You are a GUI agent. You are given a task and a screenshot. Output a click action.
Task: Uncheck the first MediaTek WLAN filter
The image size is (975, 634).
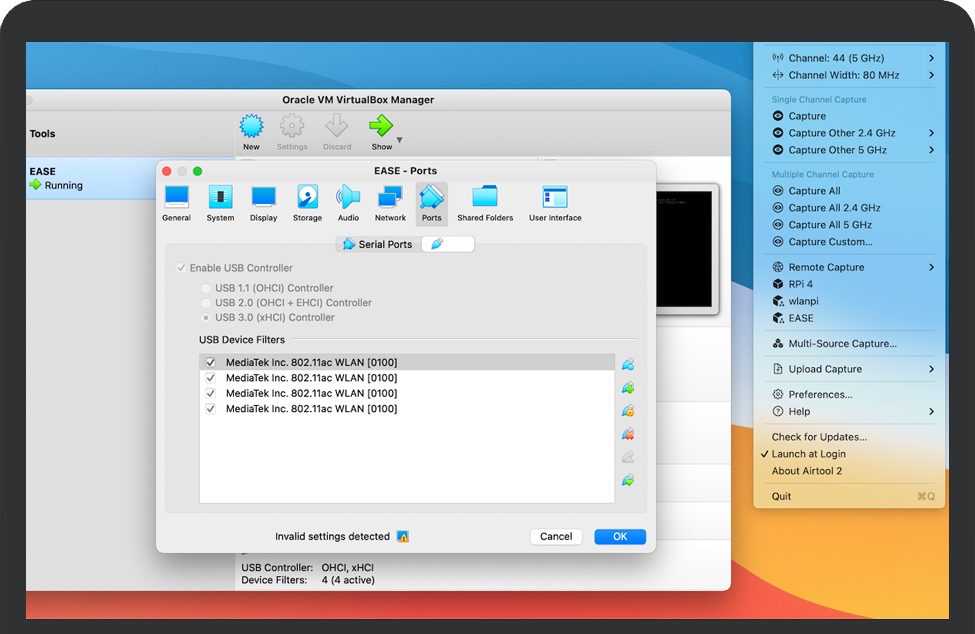click(x=210, y=363)
